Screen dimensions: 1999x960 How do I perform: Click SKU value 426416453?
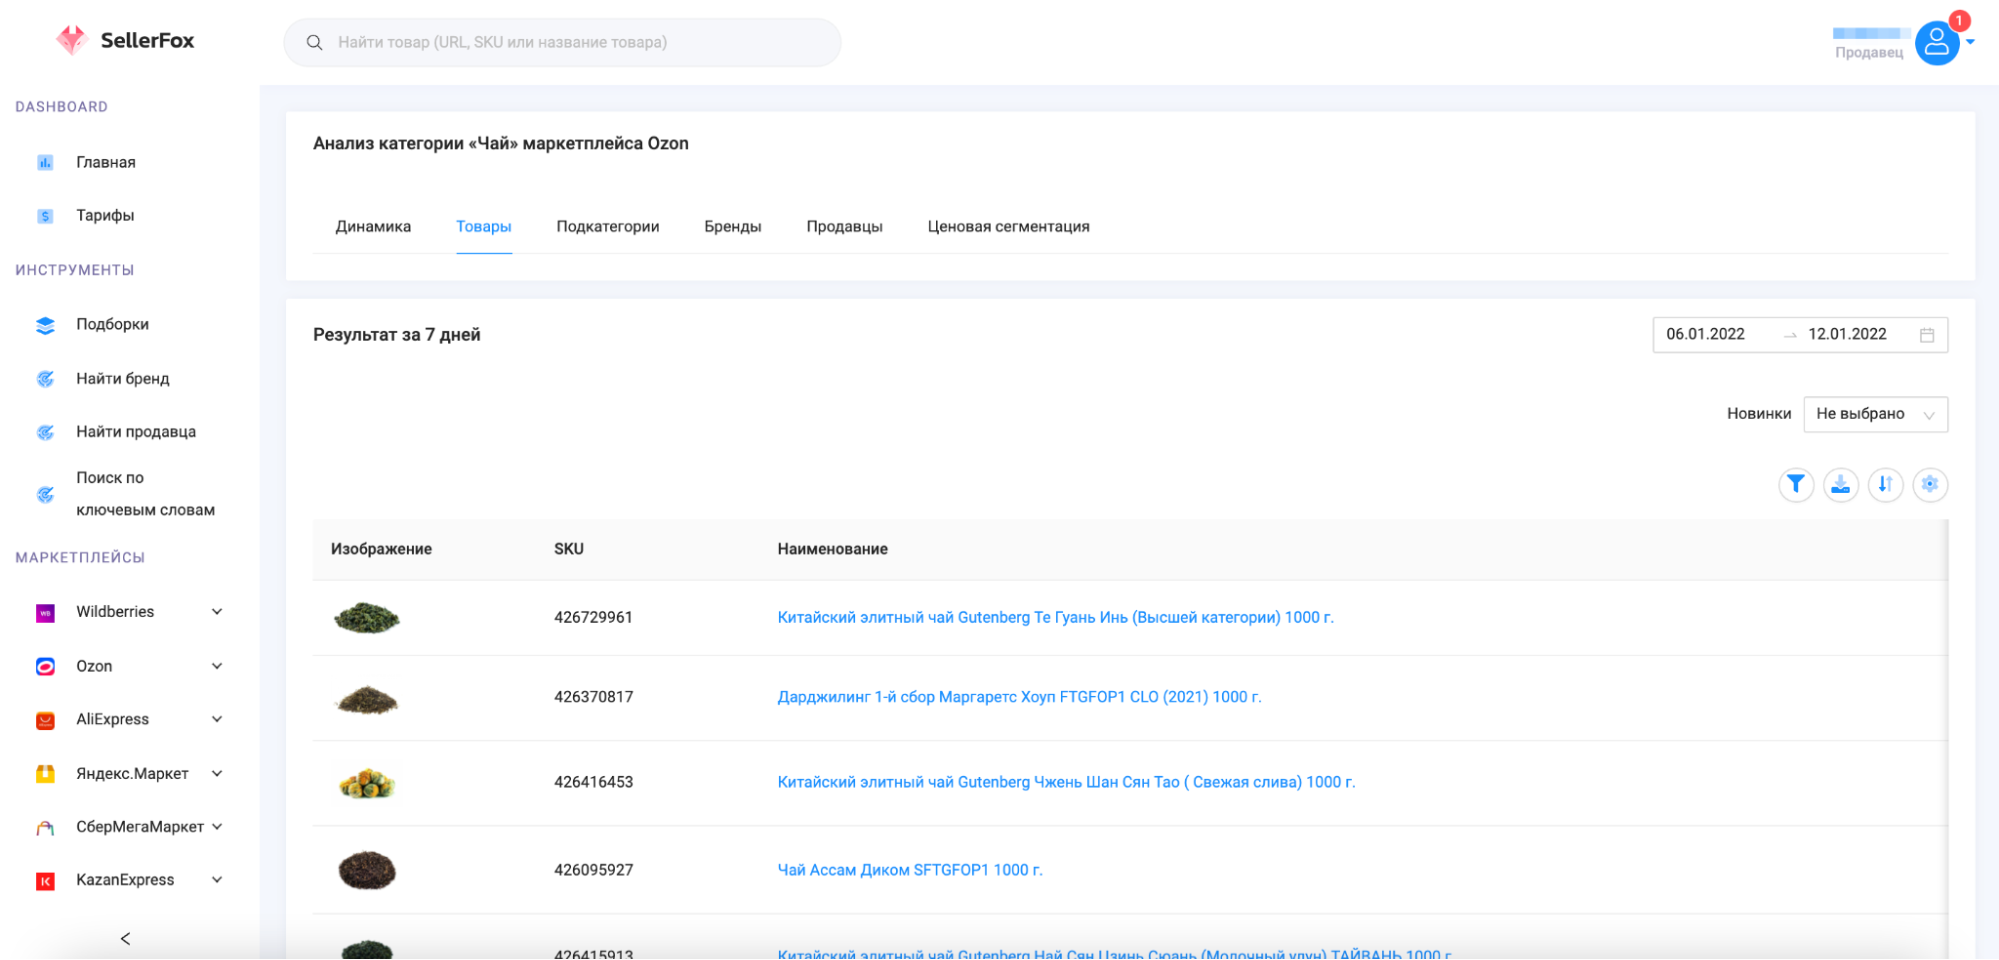pyautogui.click(x=594, y=782)
